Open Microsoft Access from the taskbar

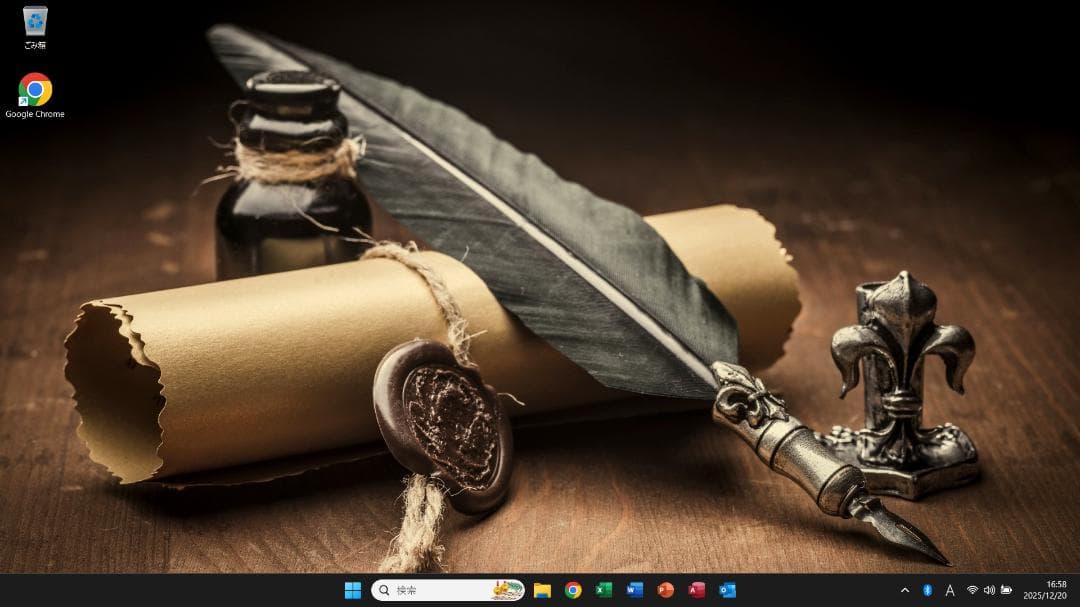[x=696, y=590]
